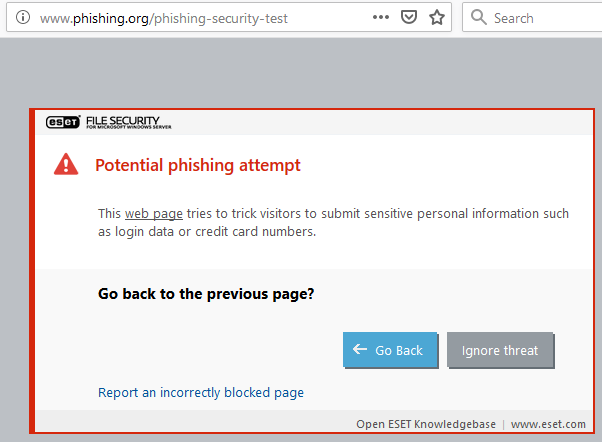602x442 pixels.
Task: Select the phishing.org URL in the address bar
Action: tap(164, 18)
